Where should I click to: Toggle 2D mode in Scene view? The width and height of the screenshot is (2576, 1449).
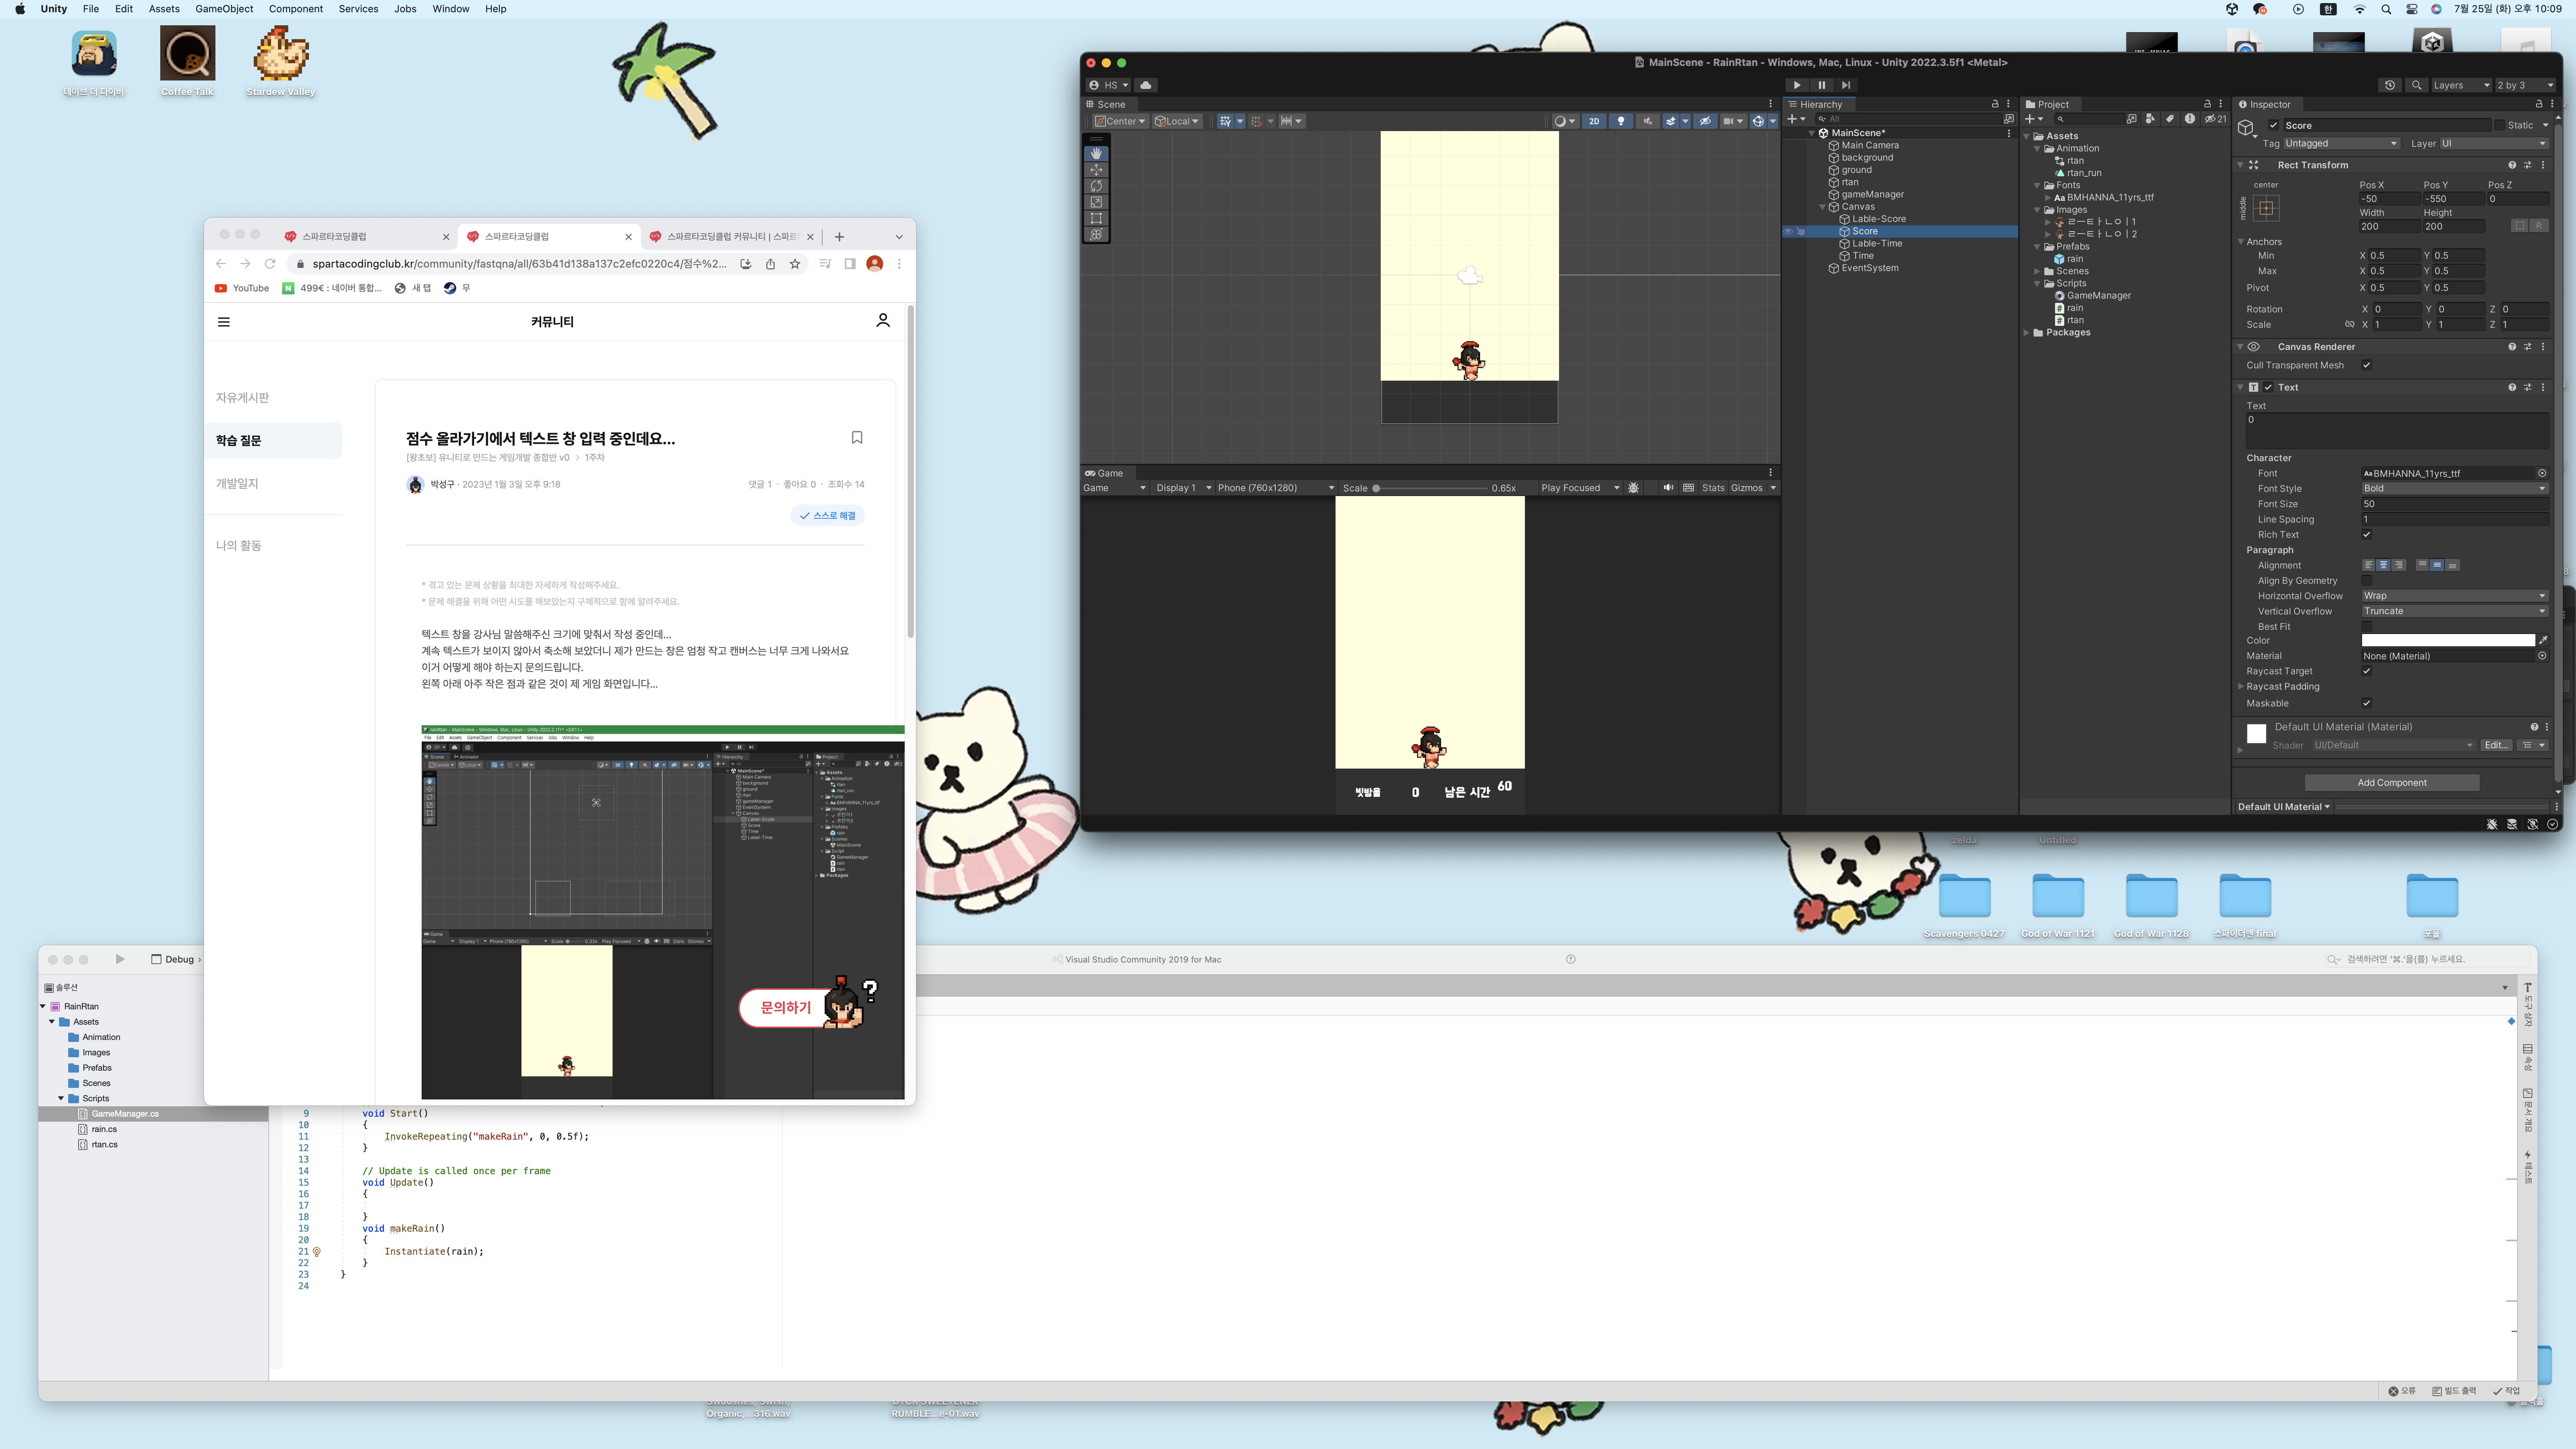tap(1594, 121)
